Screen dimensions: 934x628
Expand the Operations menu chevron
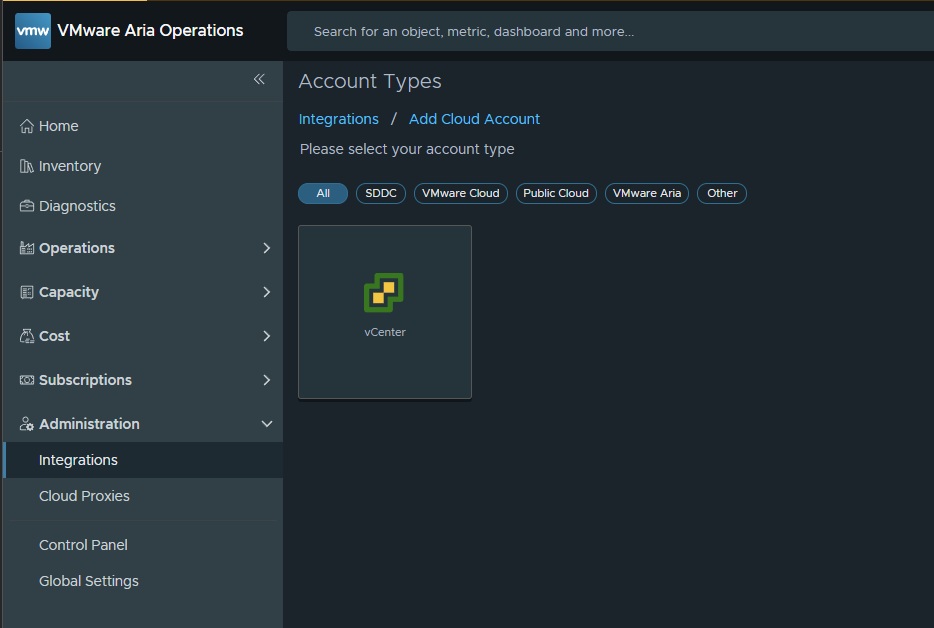click(x=267, y=248)
